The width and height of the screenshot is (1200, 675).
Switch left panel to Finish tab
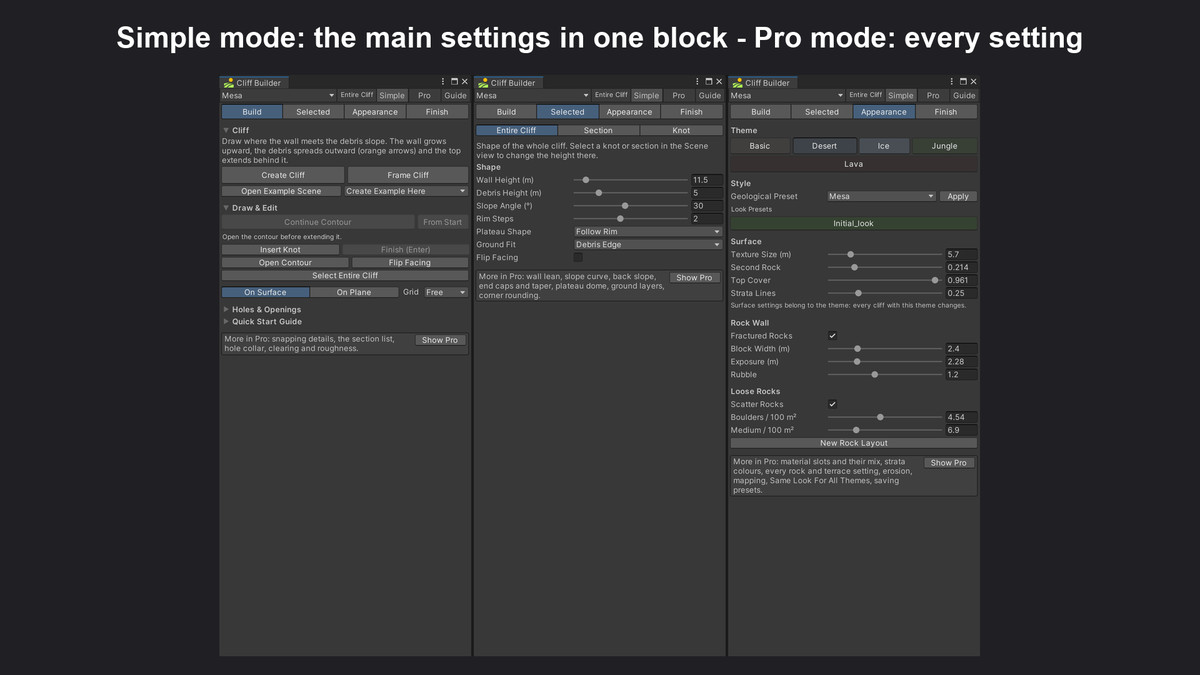click(x=437, y=112)
